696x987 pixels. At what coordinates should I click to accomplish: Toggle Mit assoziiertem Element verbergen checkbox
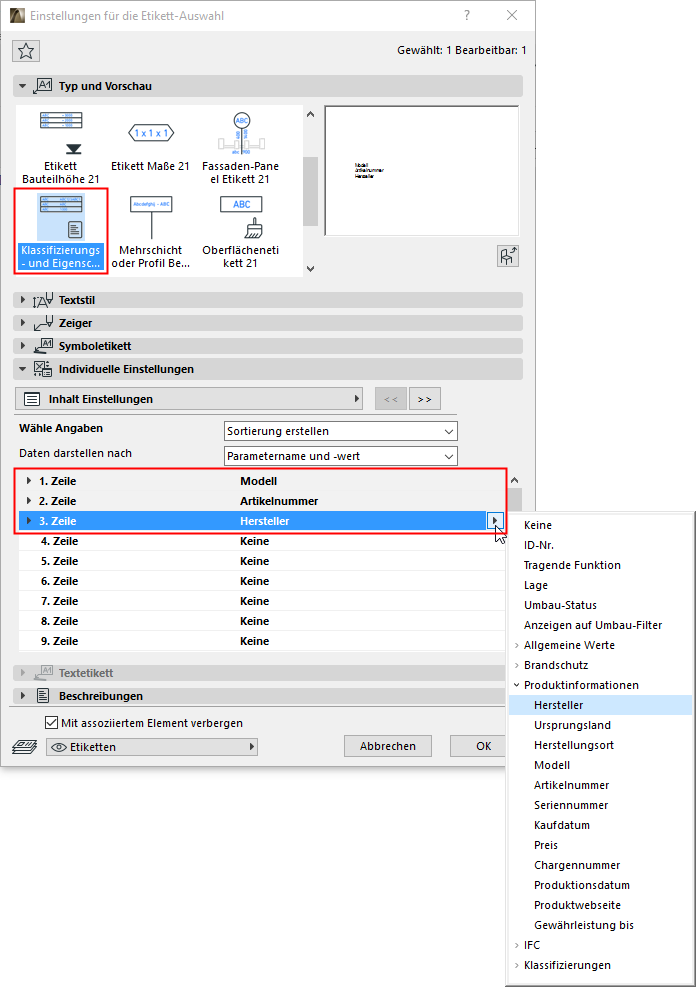tap(52, 723)
